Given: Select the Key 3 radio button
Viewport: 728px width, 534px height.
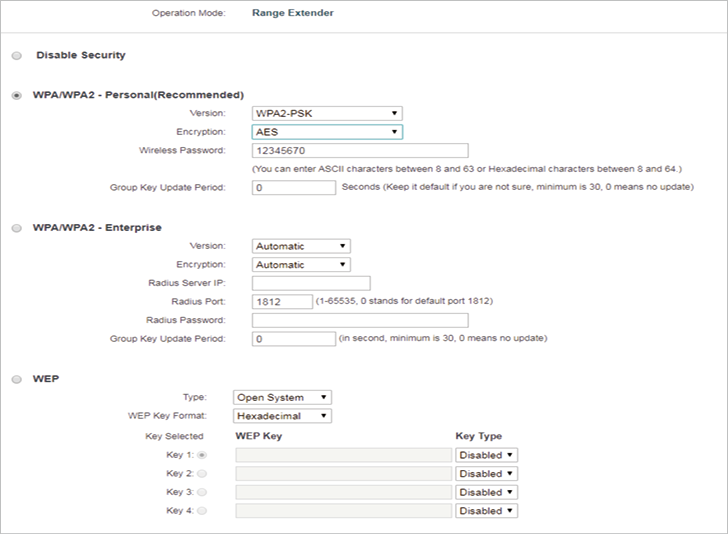Looking at the screenshot, I should (202, 492).
